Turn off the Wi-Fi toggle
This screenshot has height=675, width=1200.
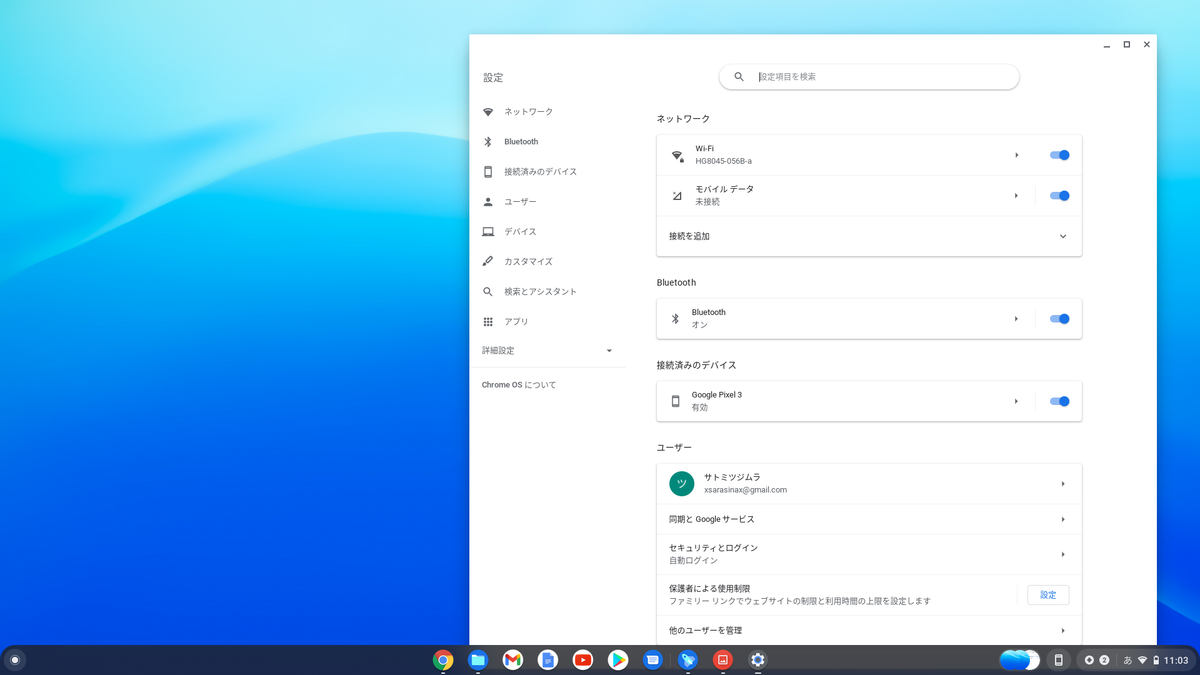tap(1060, 155)
